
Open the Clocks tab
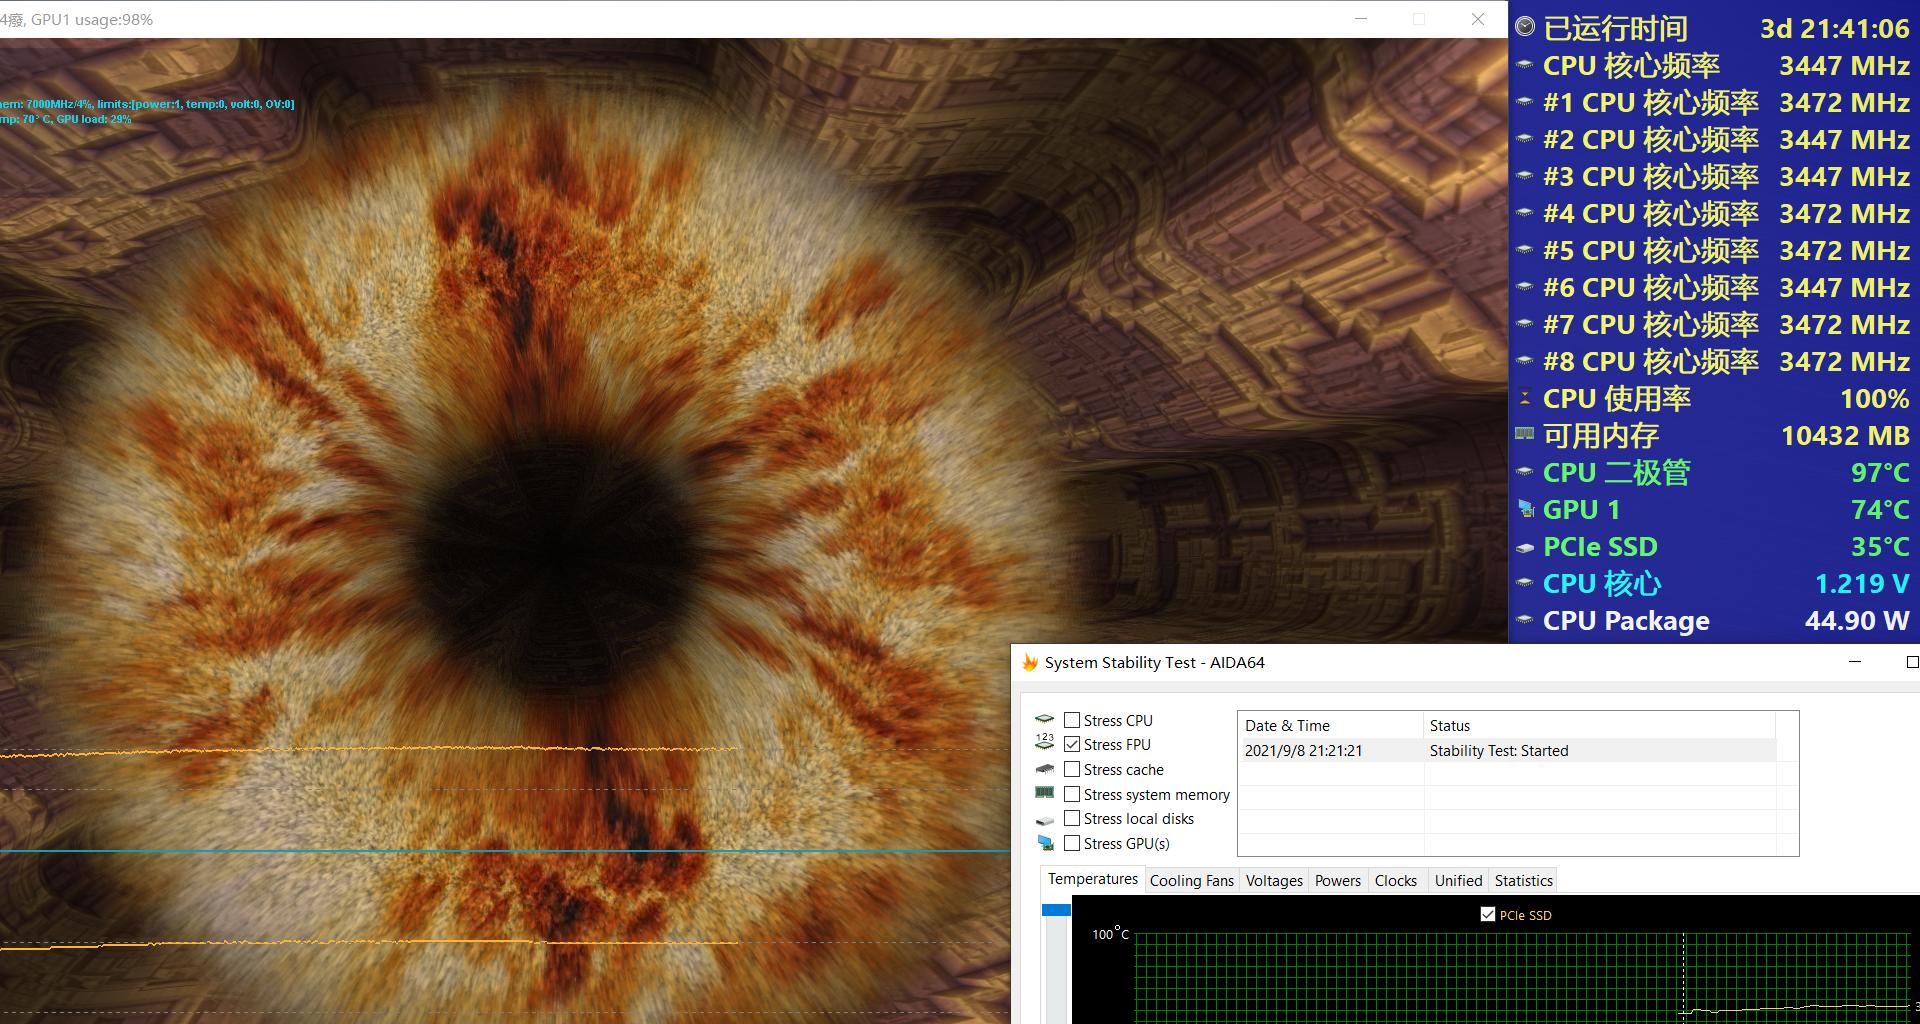(1395, 880)
